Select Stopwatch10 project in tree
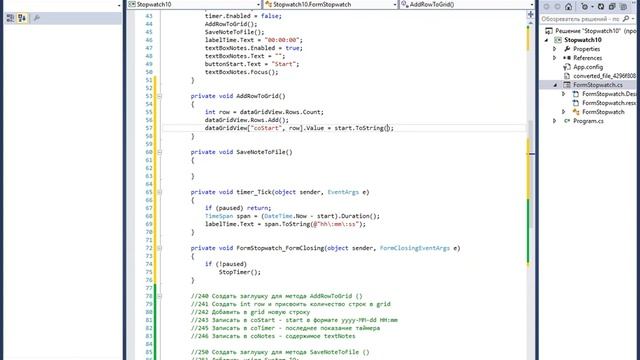 click(582, 40)
